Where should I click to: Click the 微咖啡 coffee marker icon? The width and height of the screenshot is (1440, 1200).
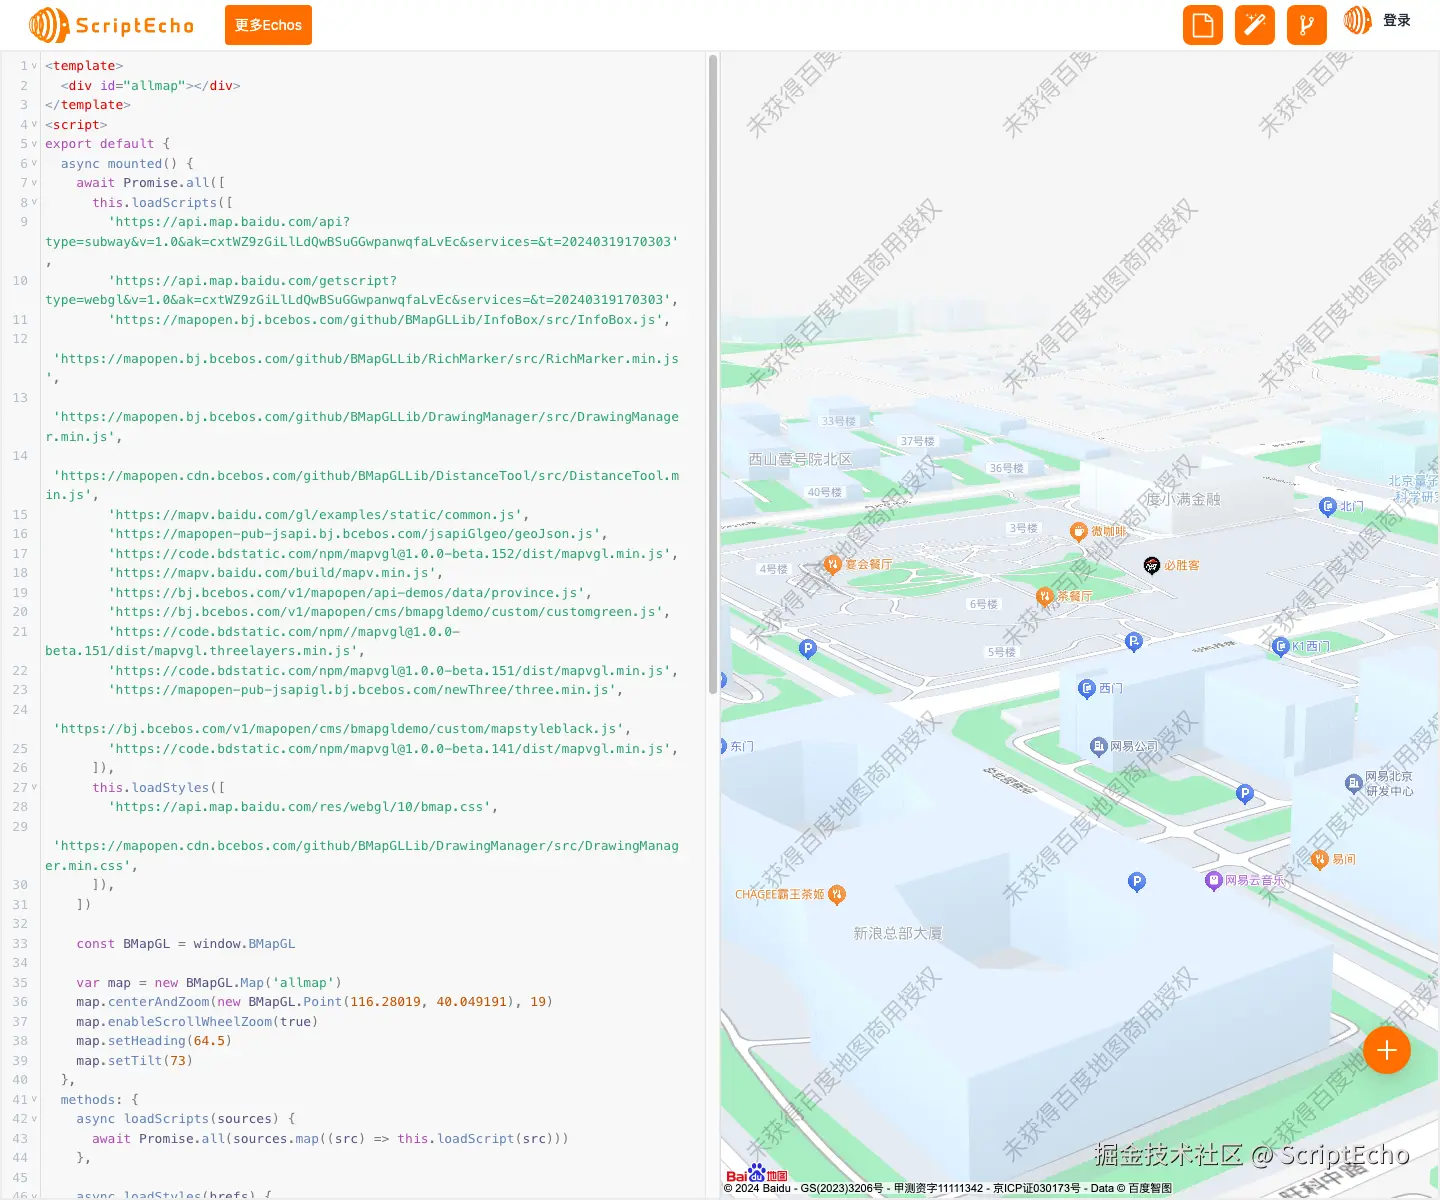pos(1078,531)
